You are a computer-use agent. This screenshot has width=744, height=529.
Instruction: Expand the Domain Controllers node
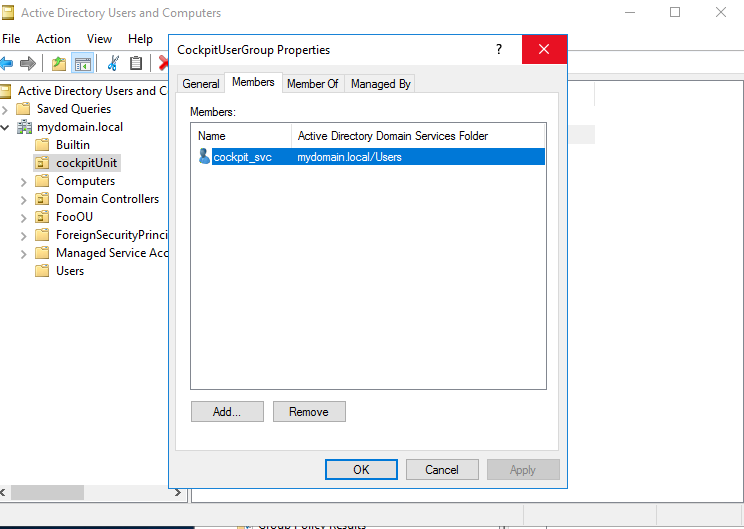click(x=23, y=200)
